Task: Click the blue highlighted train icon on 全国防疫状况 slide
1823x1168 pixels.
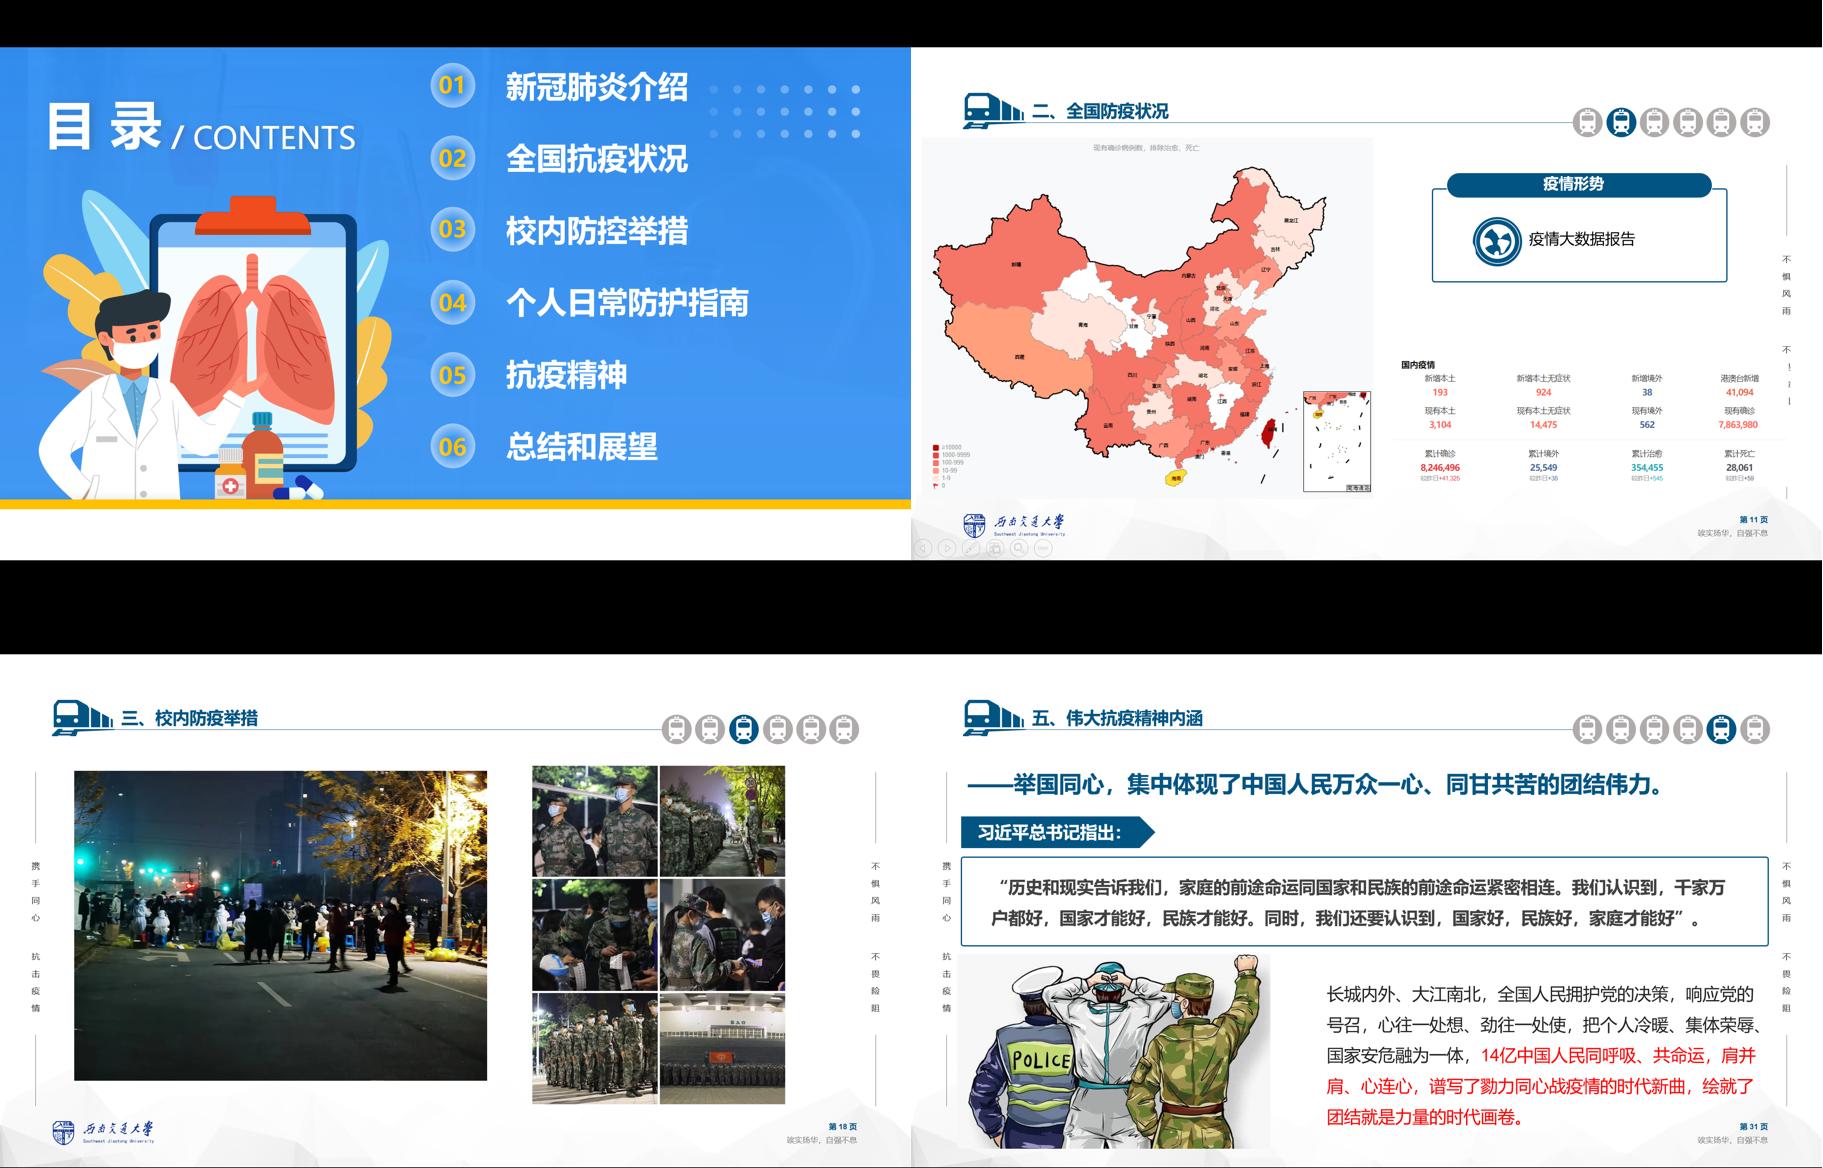Action: [x=1621, y=122]
